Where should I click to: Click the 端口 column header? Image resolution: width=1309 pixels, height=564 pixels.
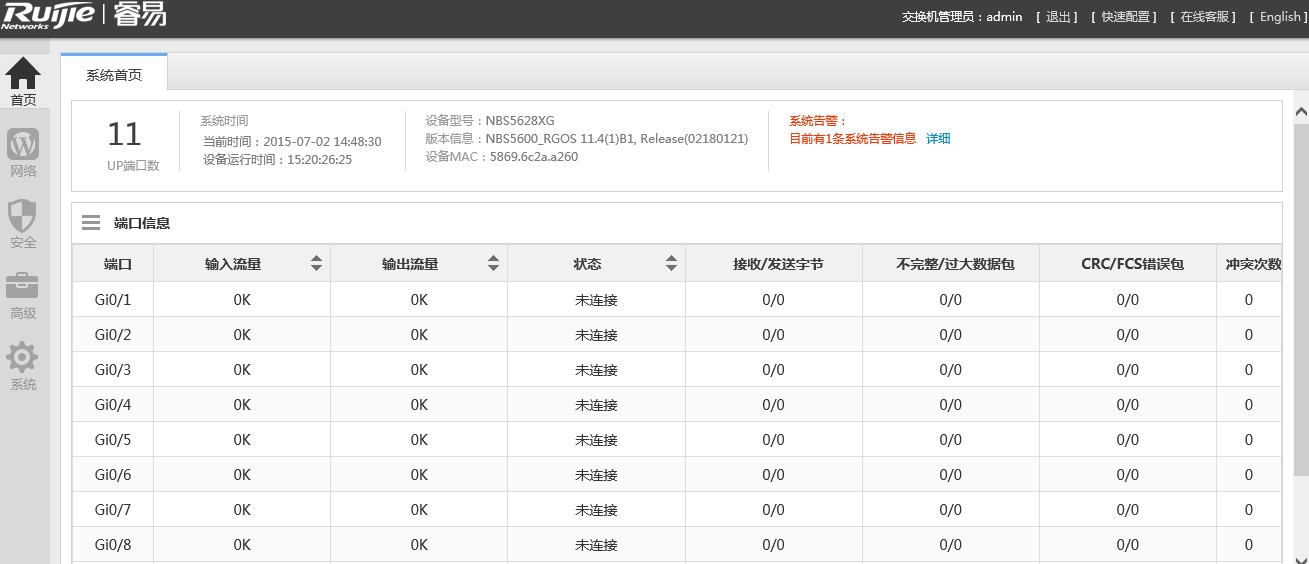[x=113, y=264]
